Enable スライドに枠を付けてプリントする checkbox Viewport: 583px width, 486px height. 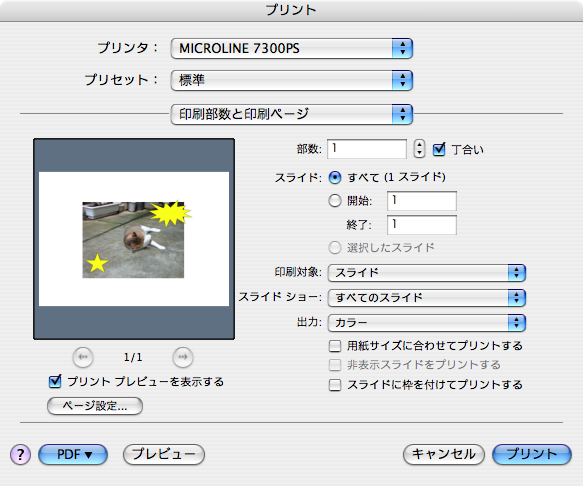click(x=335, y=384)
